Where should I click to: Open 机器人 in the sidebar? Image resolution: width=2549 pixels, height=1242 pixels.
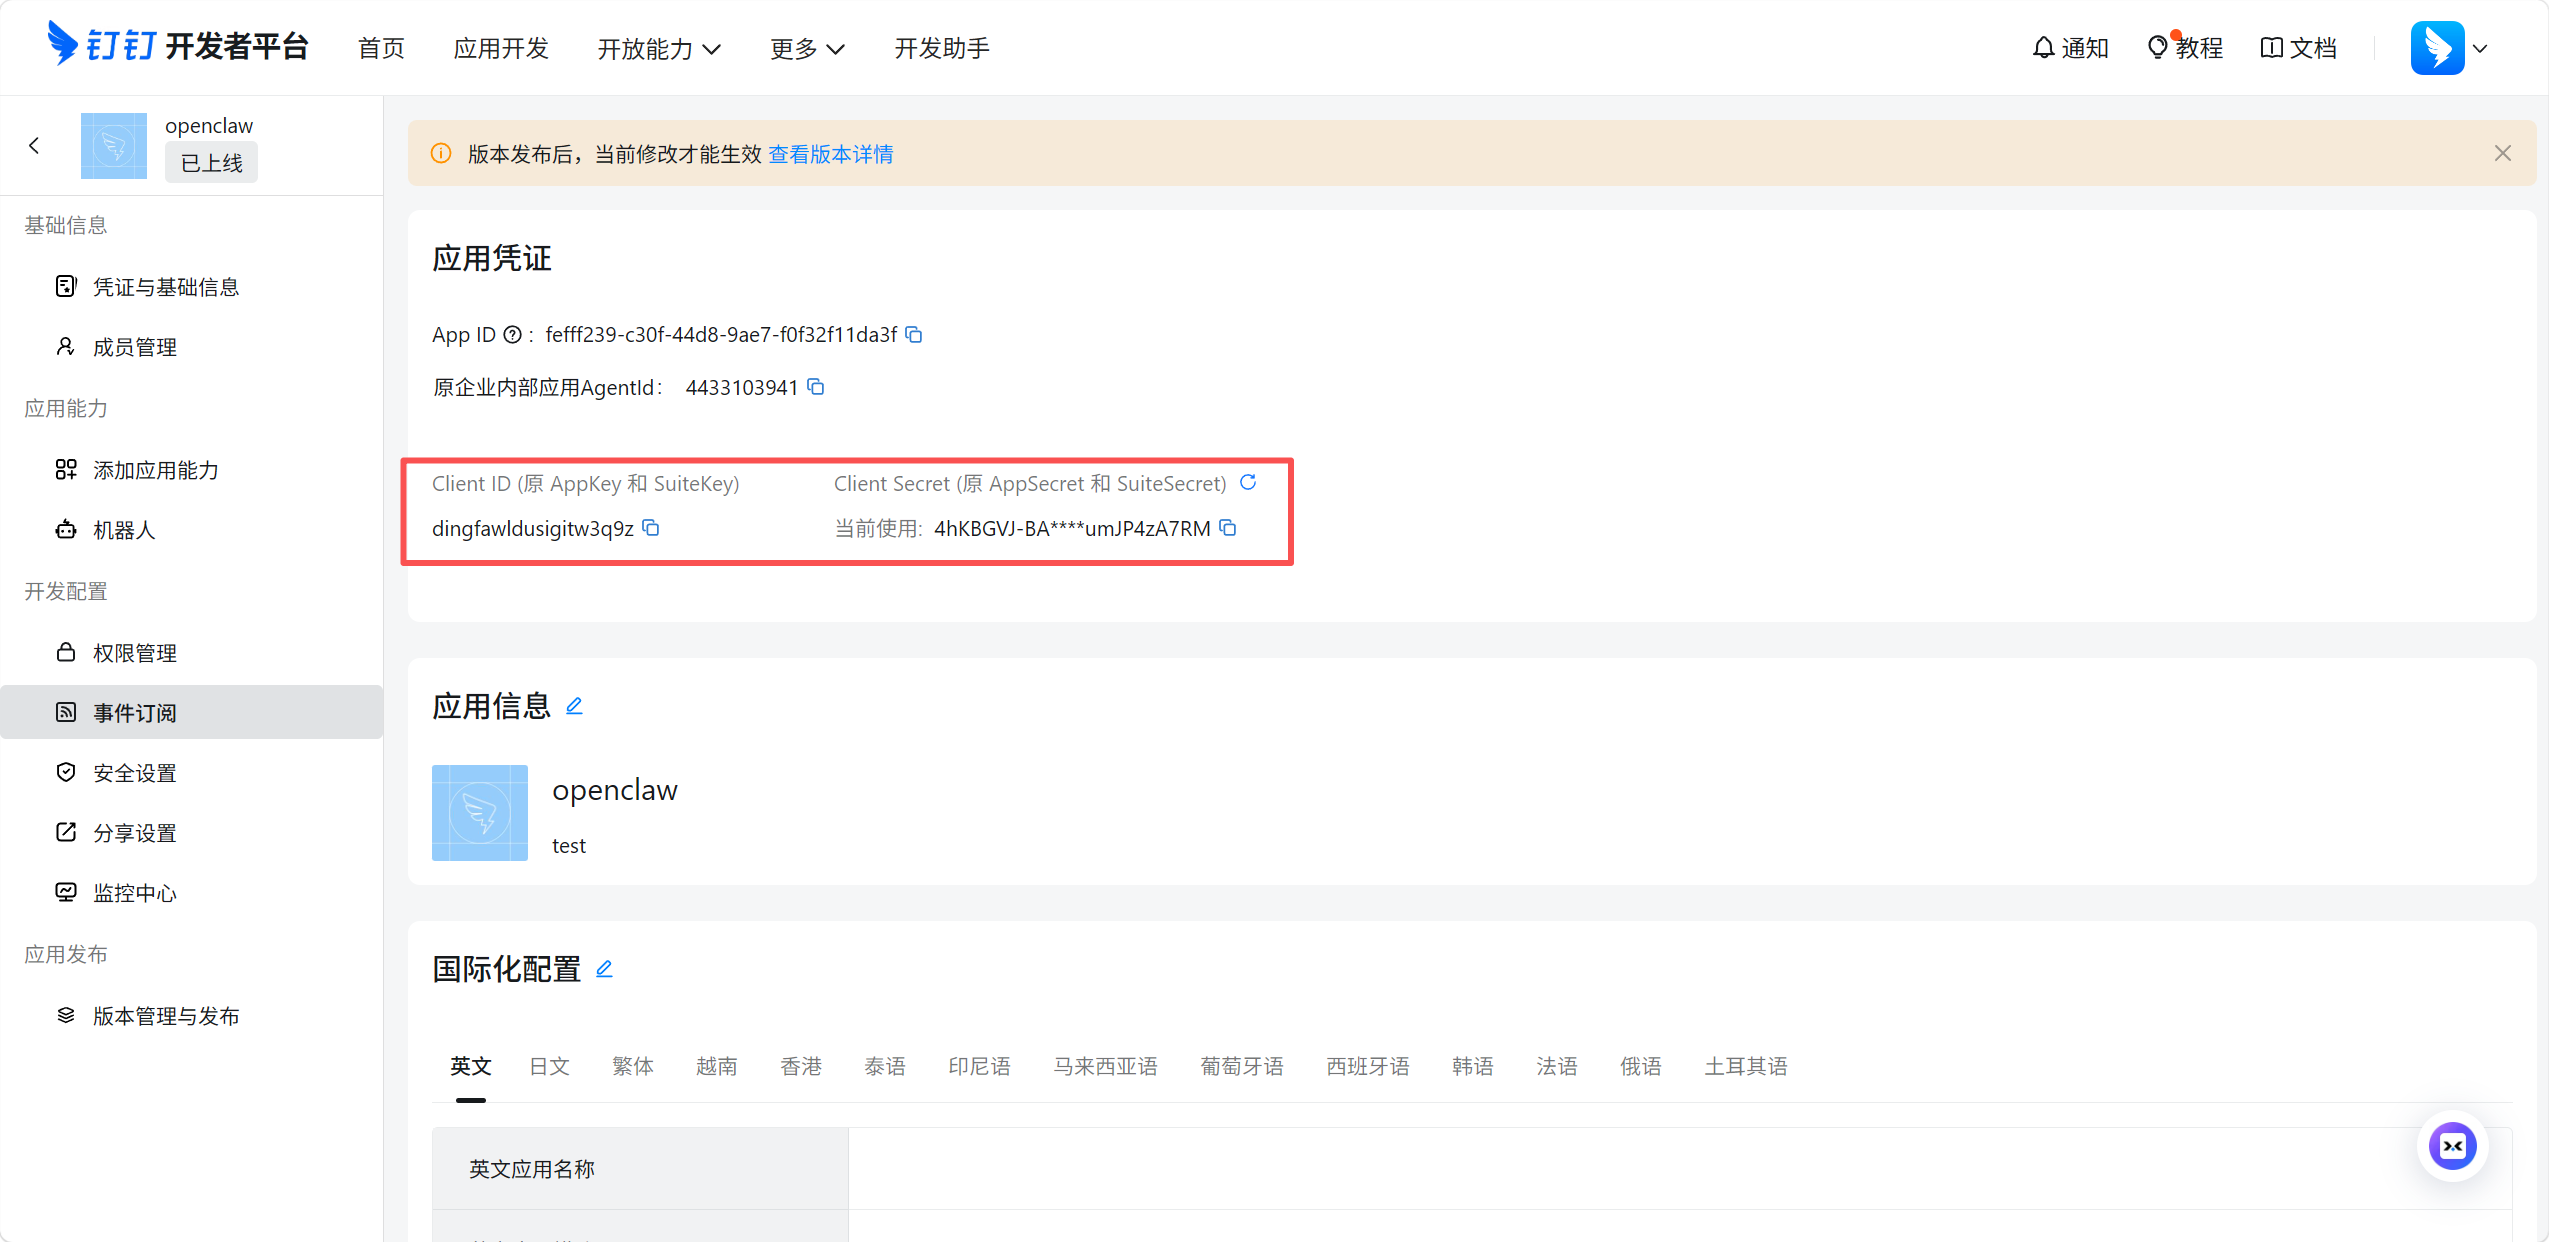pyautogui.click(x=124, y=530)
